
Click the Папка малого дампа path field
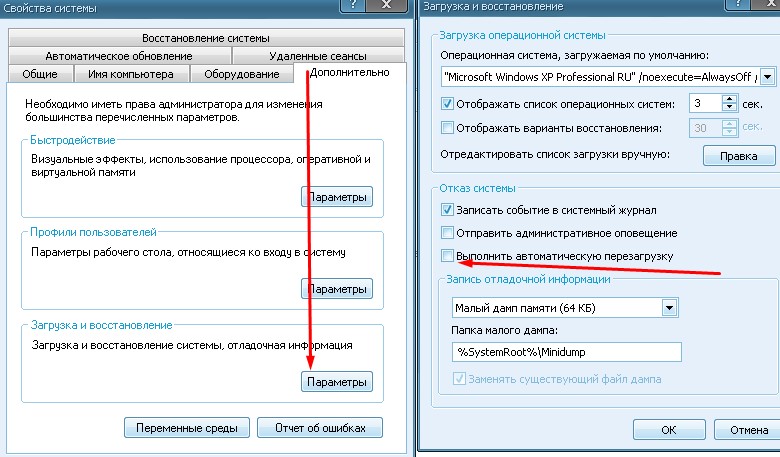[567, 352]
